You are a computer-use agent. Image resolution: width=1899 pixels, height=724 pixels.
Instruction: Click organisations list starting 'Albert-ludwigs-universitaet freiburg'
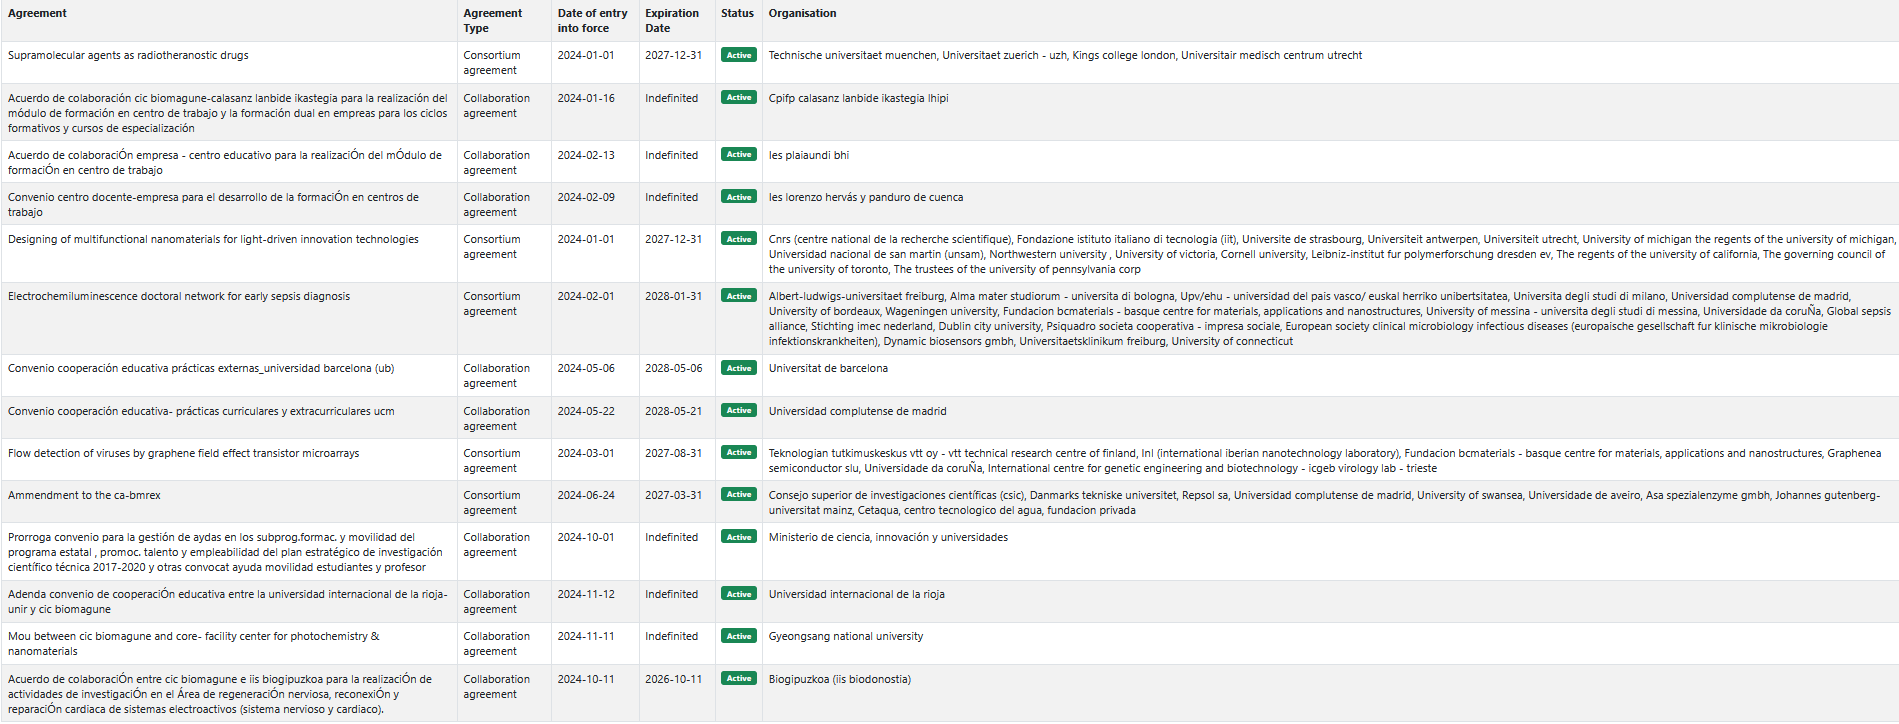[x=1330, y=319]
